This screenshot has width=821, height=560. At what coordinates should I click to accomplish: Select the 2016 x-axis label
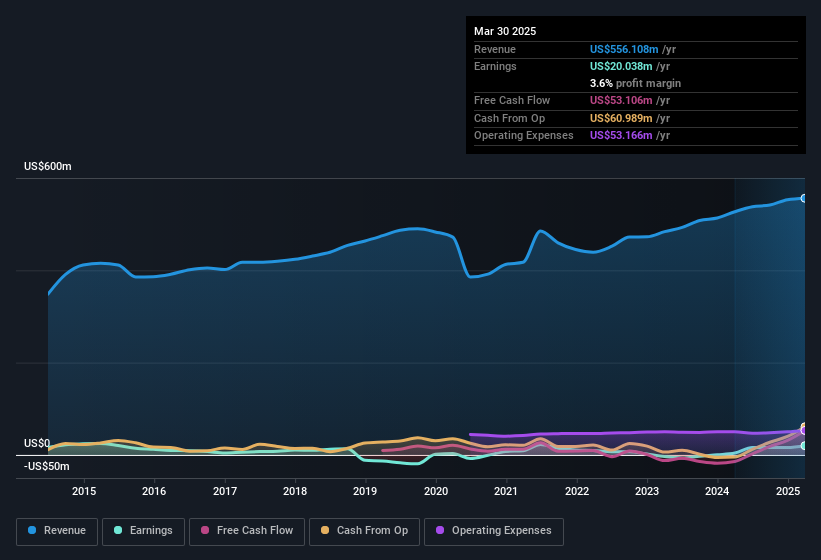(x=154, y=491)
